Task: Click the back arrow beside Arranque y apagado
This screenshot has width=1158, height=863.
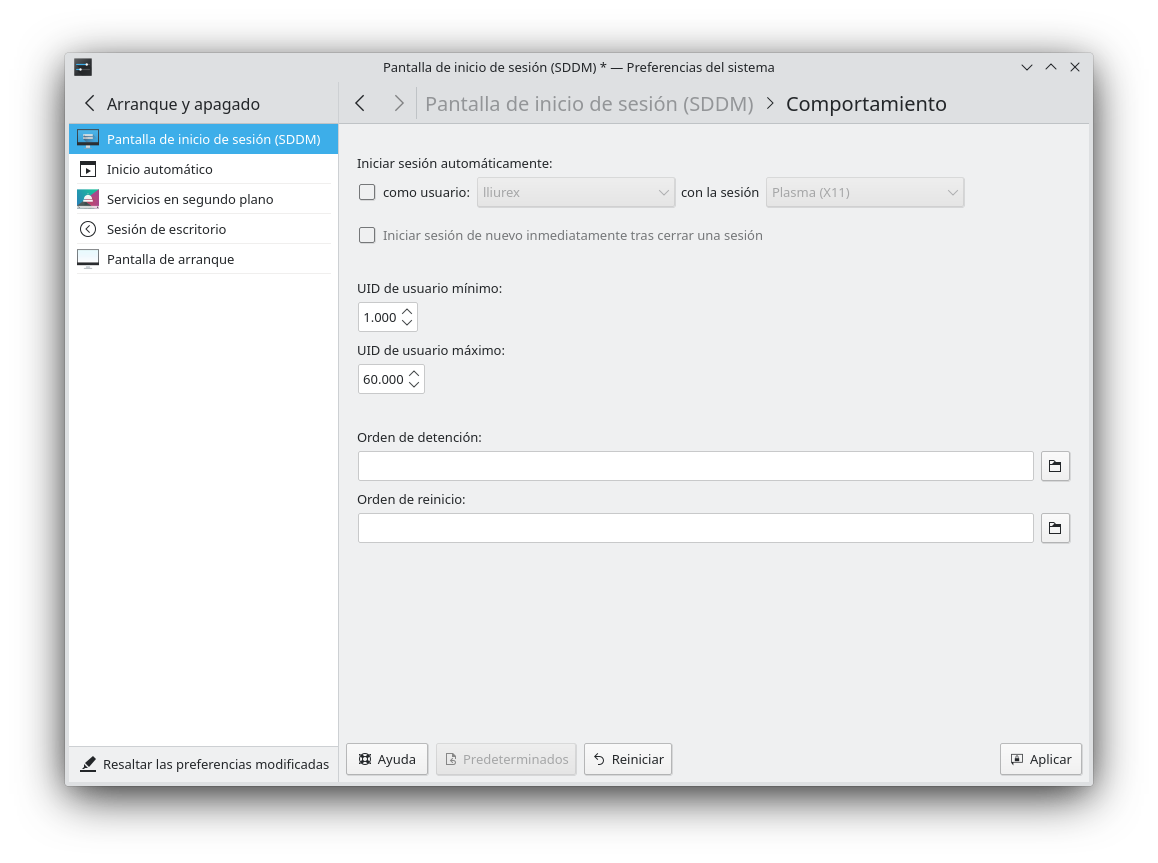Action: [x=90, y=103]
